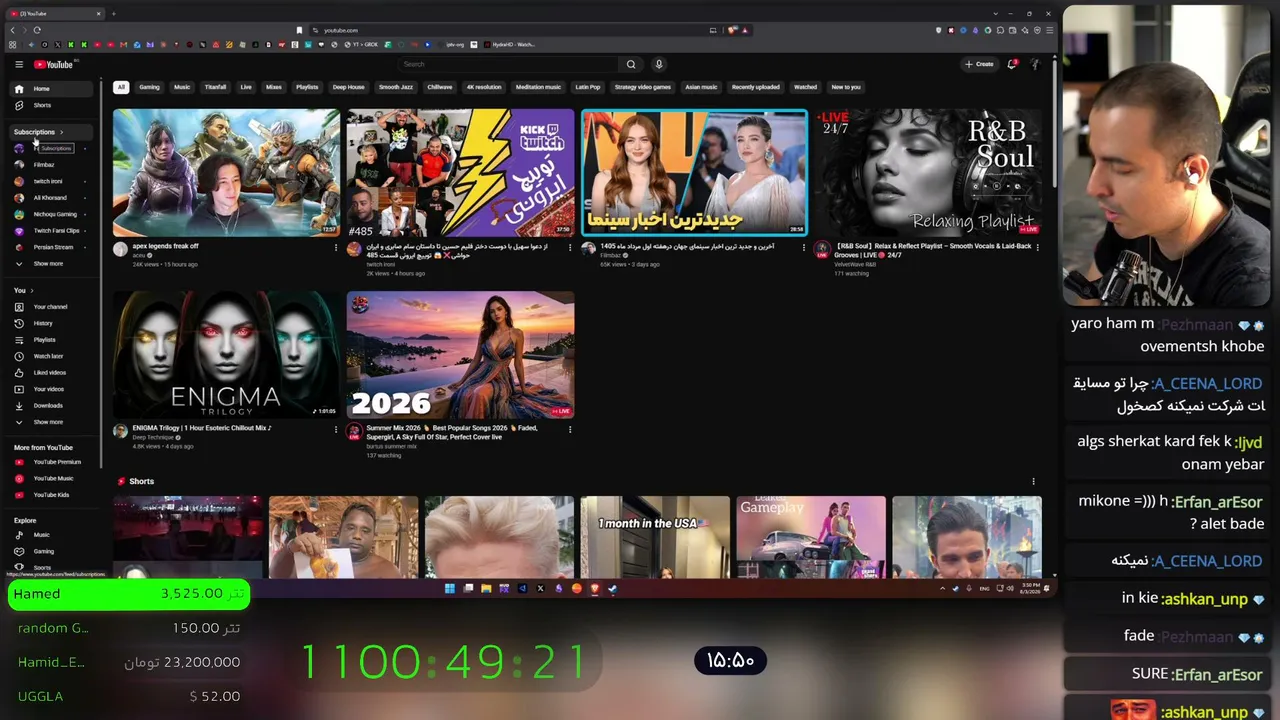The image size is (1280, 720).
Task: Play the Summer Mix 2026 live thumbnail
Action: click(x=461, y=355)
